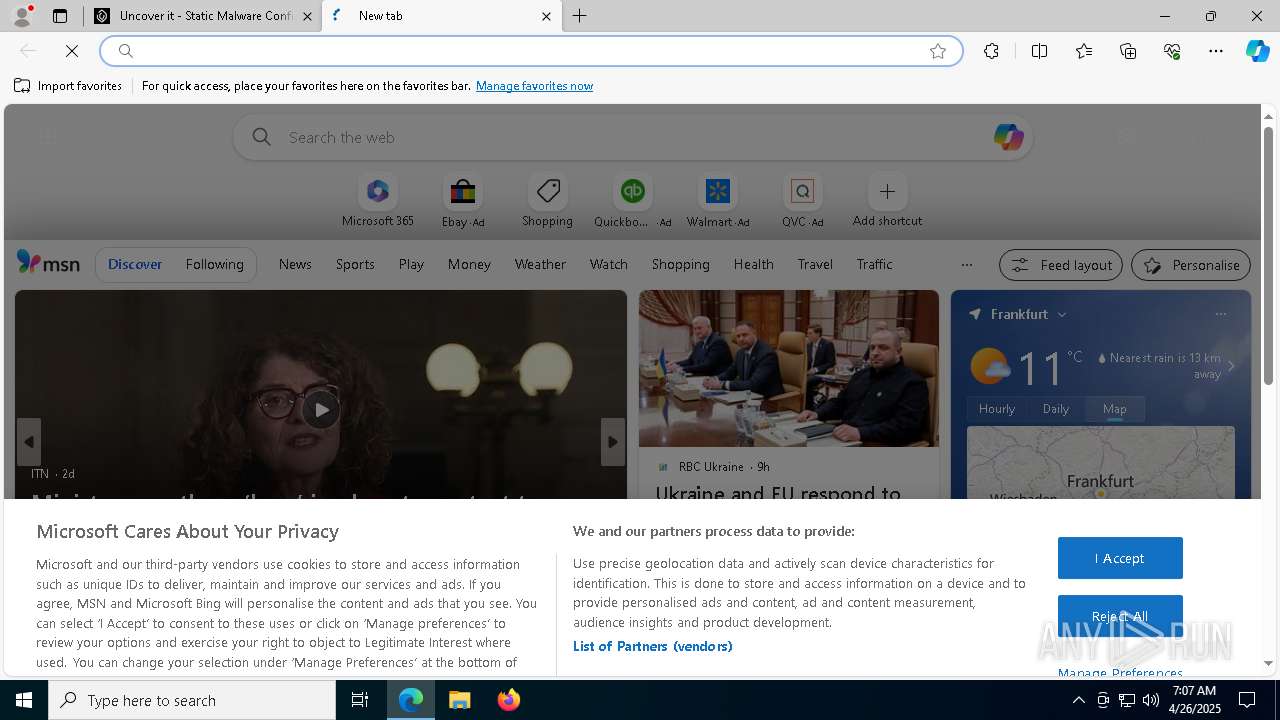This screenshot has width=1280, height=720.
Task: Open weather card more options
Action: [x=1220, y=314]
